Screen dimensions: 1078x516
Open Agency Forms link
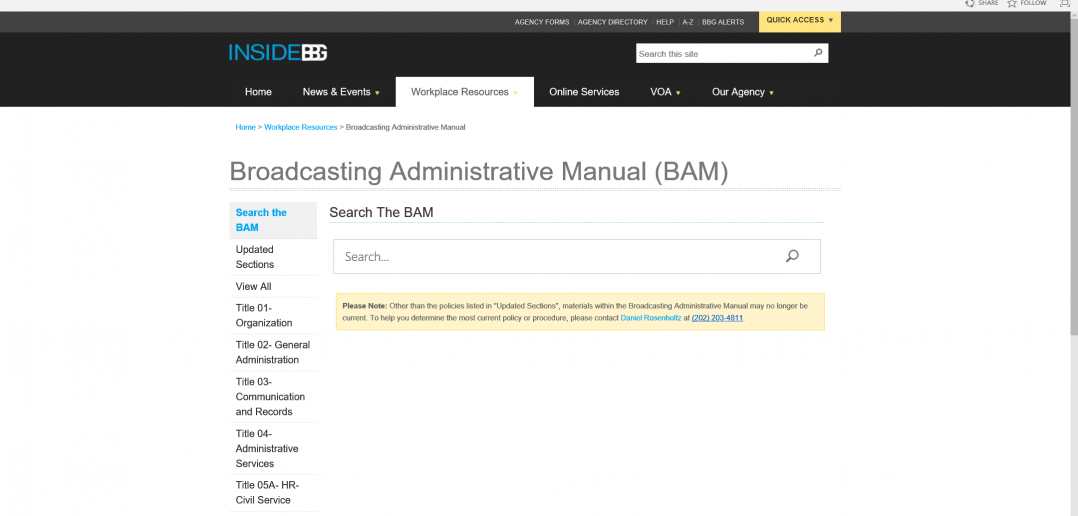(x=542, y=22)
